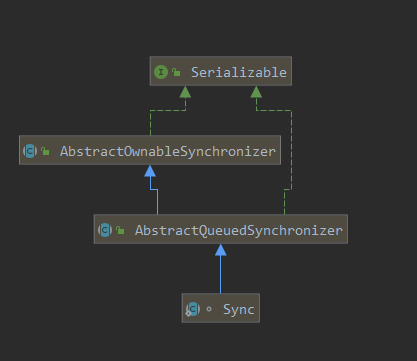Image resolution: width=417 pixels, height=361 pixels.
Task: Click blue arrowhead under AbstractOwnableSynchronizer
Action: pos(150,171)
